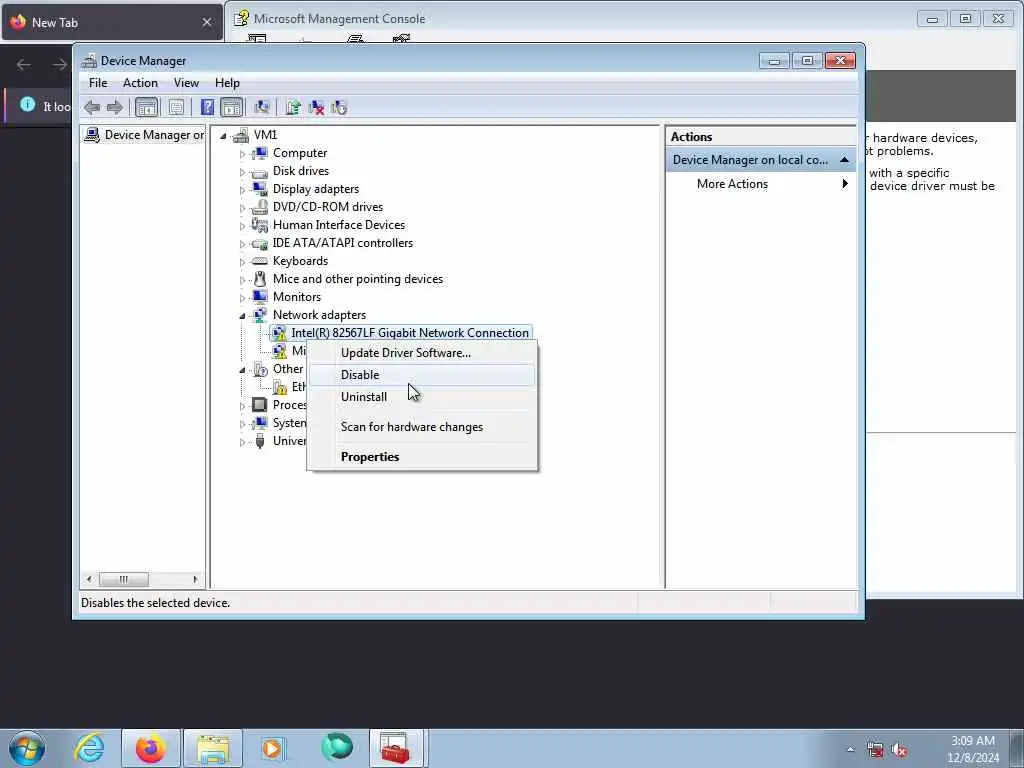The image size is (1024, 768).
Task: Expand the IDE ATA/ATAPI controllers arrow
Action: click(242, 244)
